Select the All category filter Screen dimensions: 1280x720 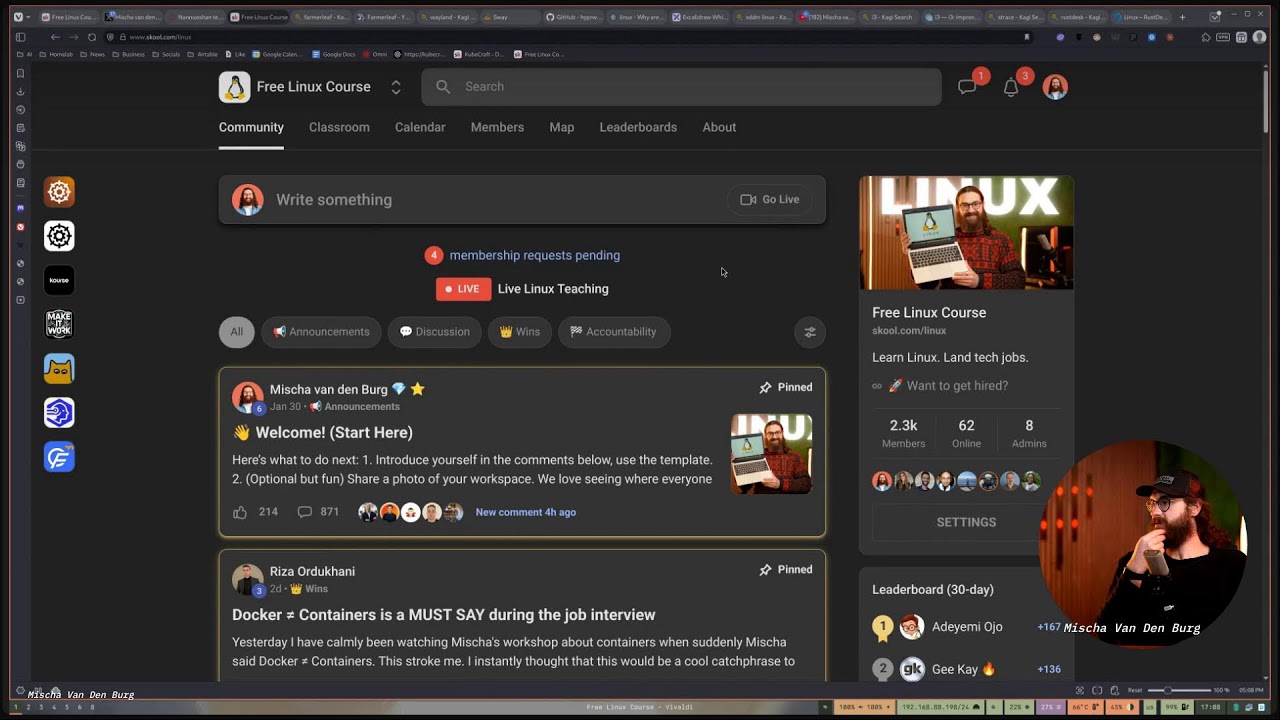237,332
